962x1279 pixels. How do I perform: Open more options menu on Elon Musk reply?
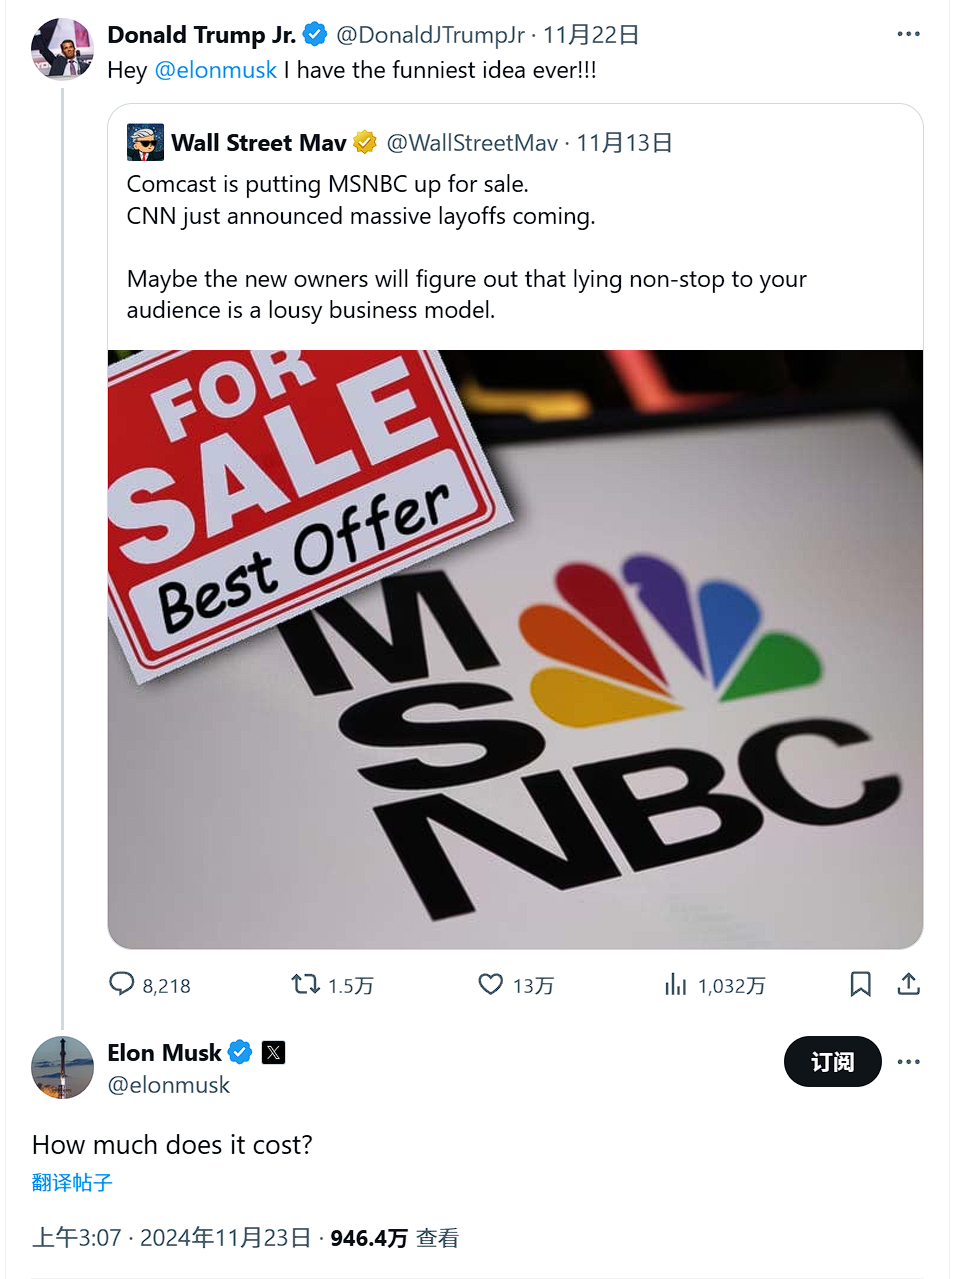pos(908,1061)
